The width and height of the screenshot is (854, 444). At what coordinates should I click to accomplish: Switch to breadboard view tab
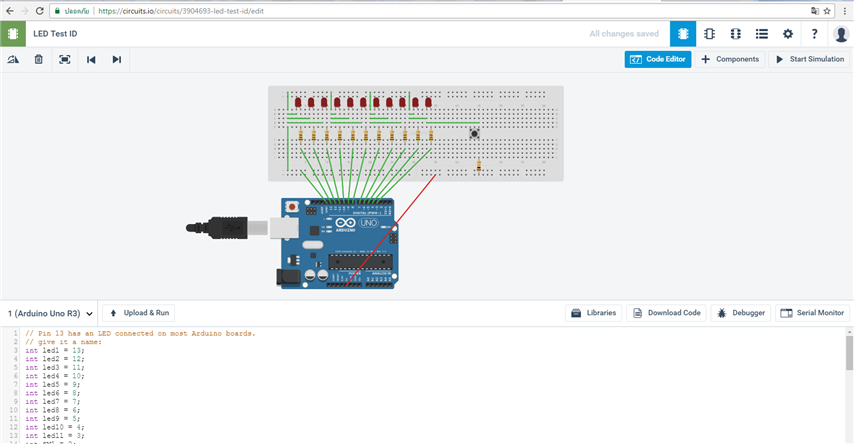click(683, 33)
